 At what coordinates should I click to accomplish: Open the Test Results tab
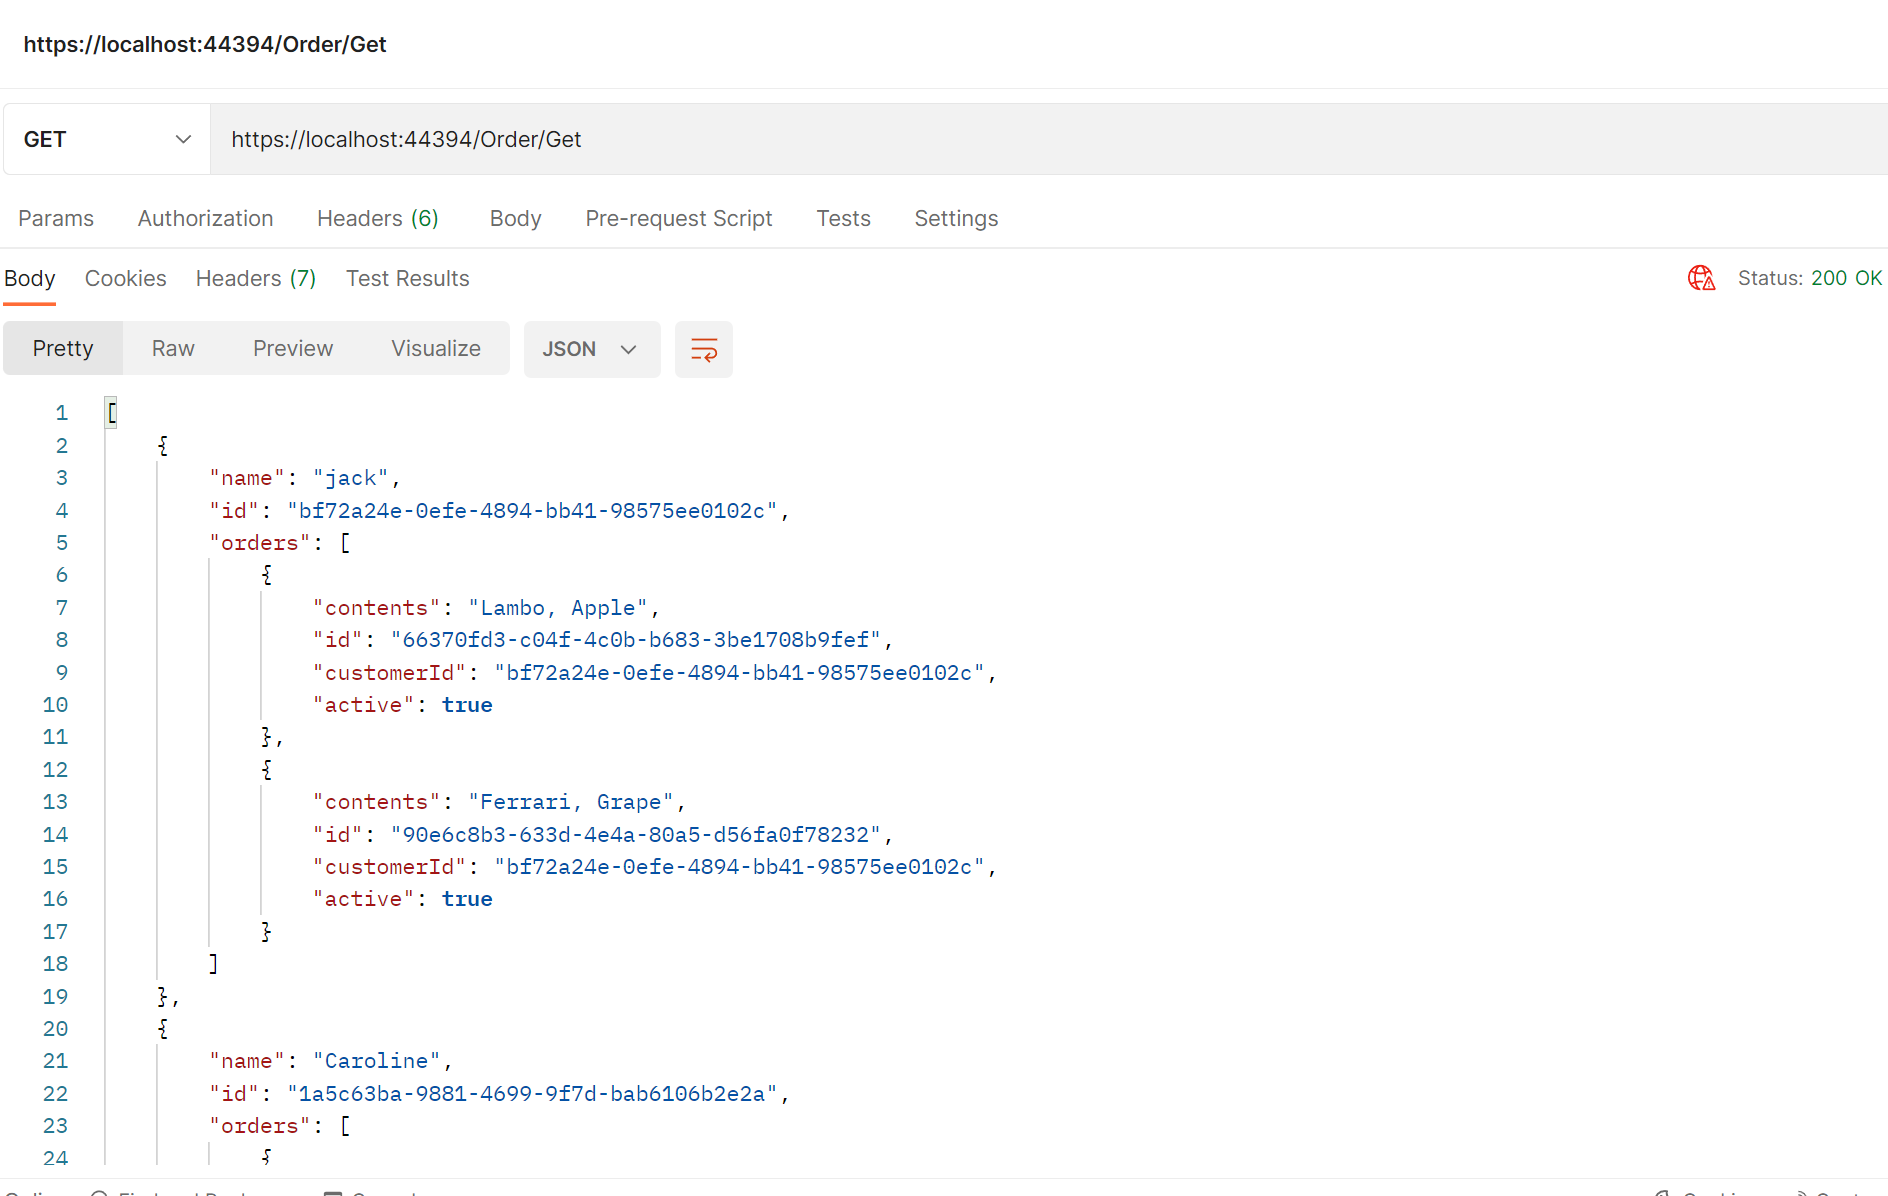pyautogui.click(x=407, y=278)
